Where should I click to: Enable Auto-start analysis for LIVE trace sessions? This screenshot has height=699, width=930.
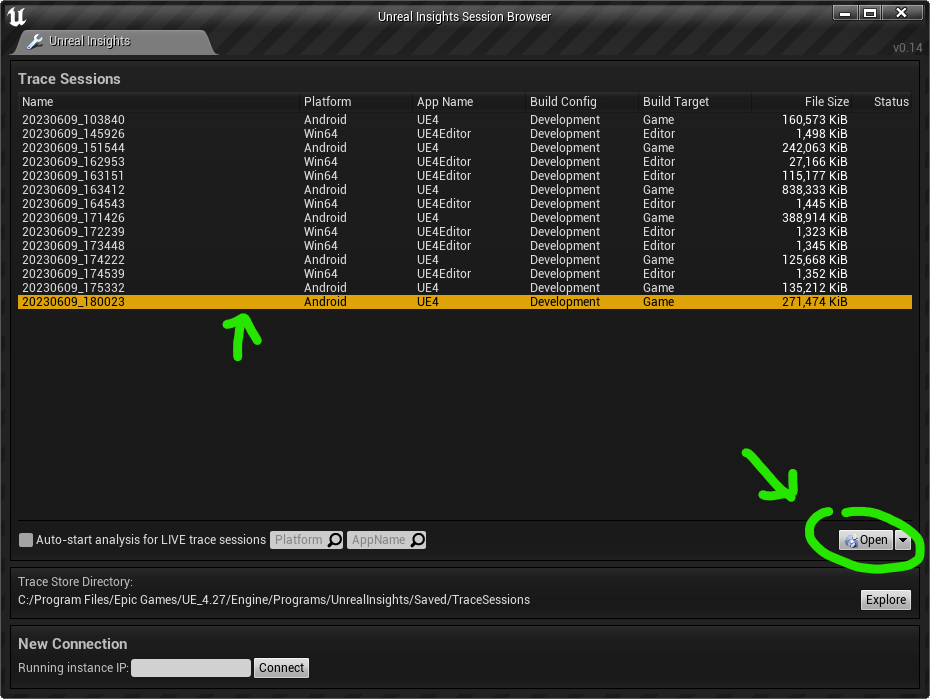pyautogui.click(x=26, y=540)
